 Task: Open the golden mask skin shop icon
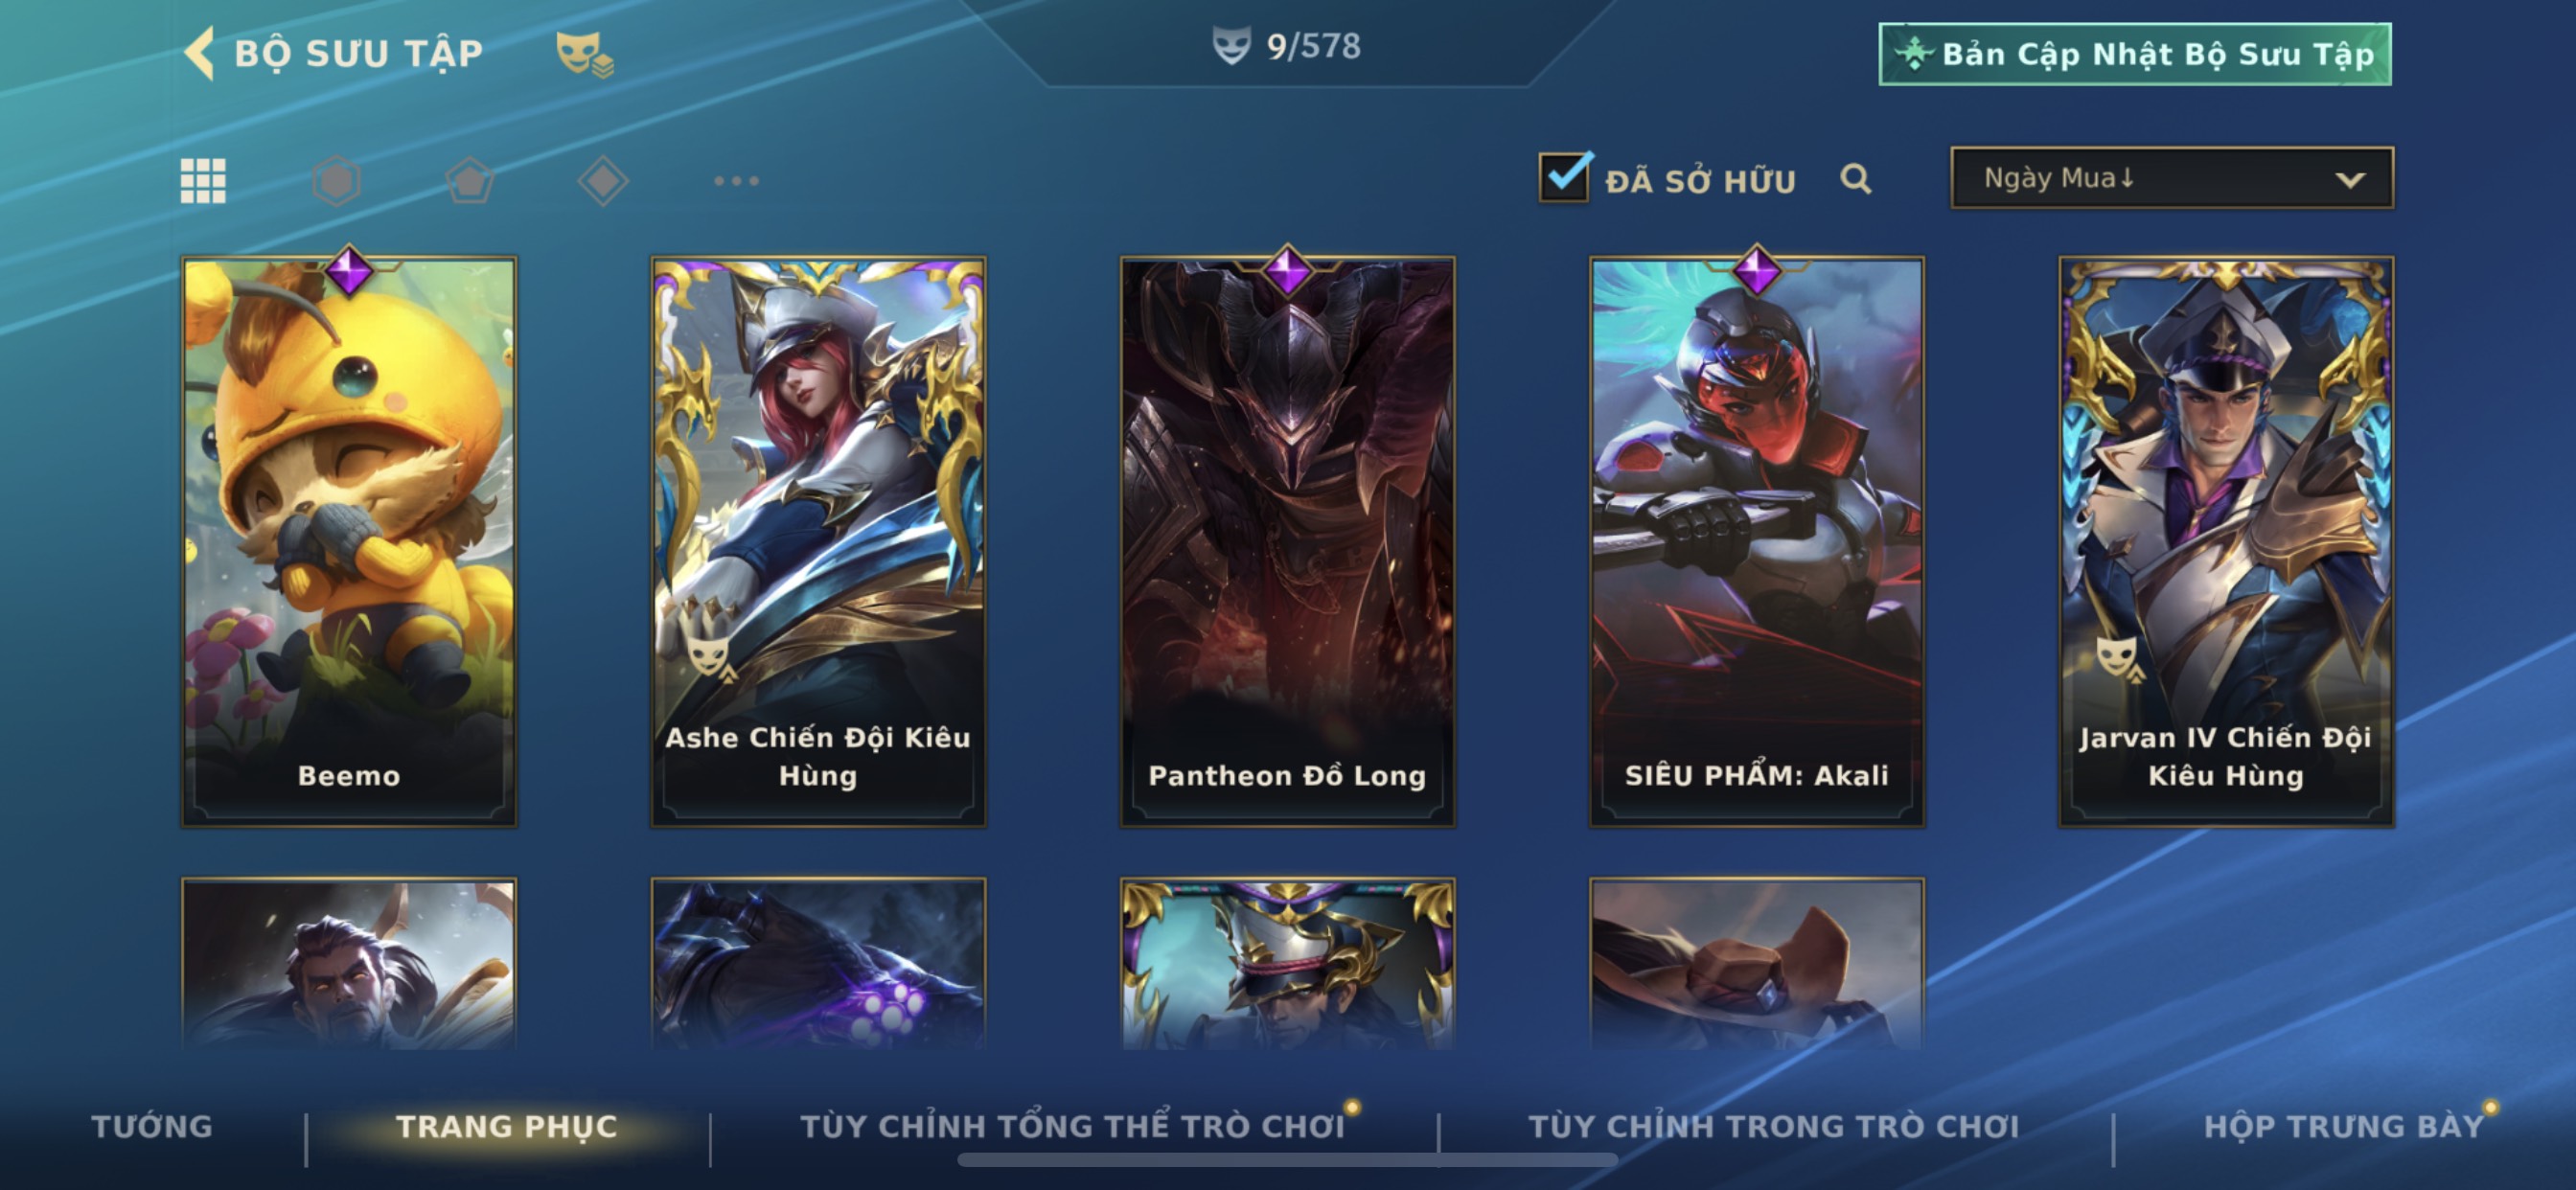click(x=585, y=53)
